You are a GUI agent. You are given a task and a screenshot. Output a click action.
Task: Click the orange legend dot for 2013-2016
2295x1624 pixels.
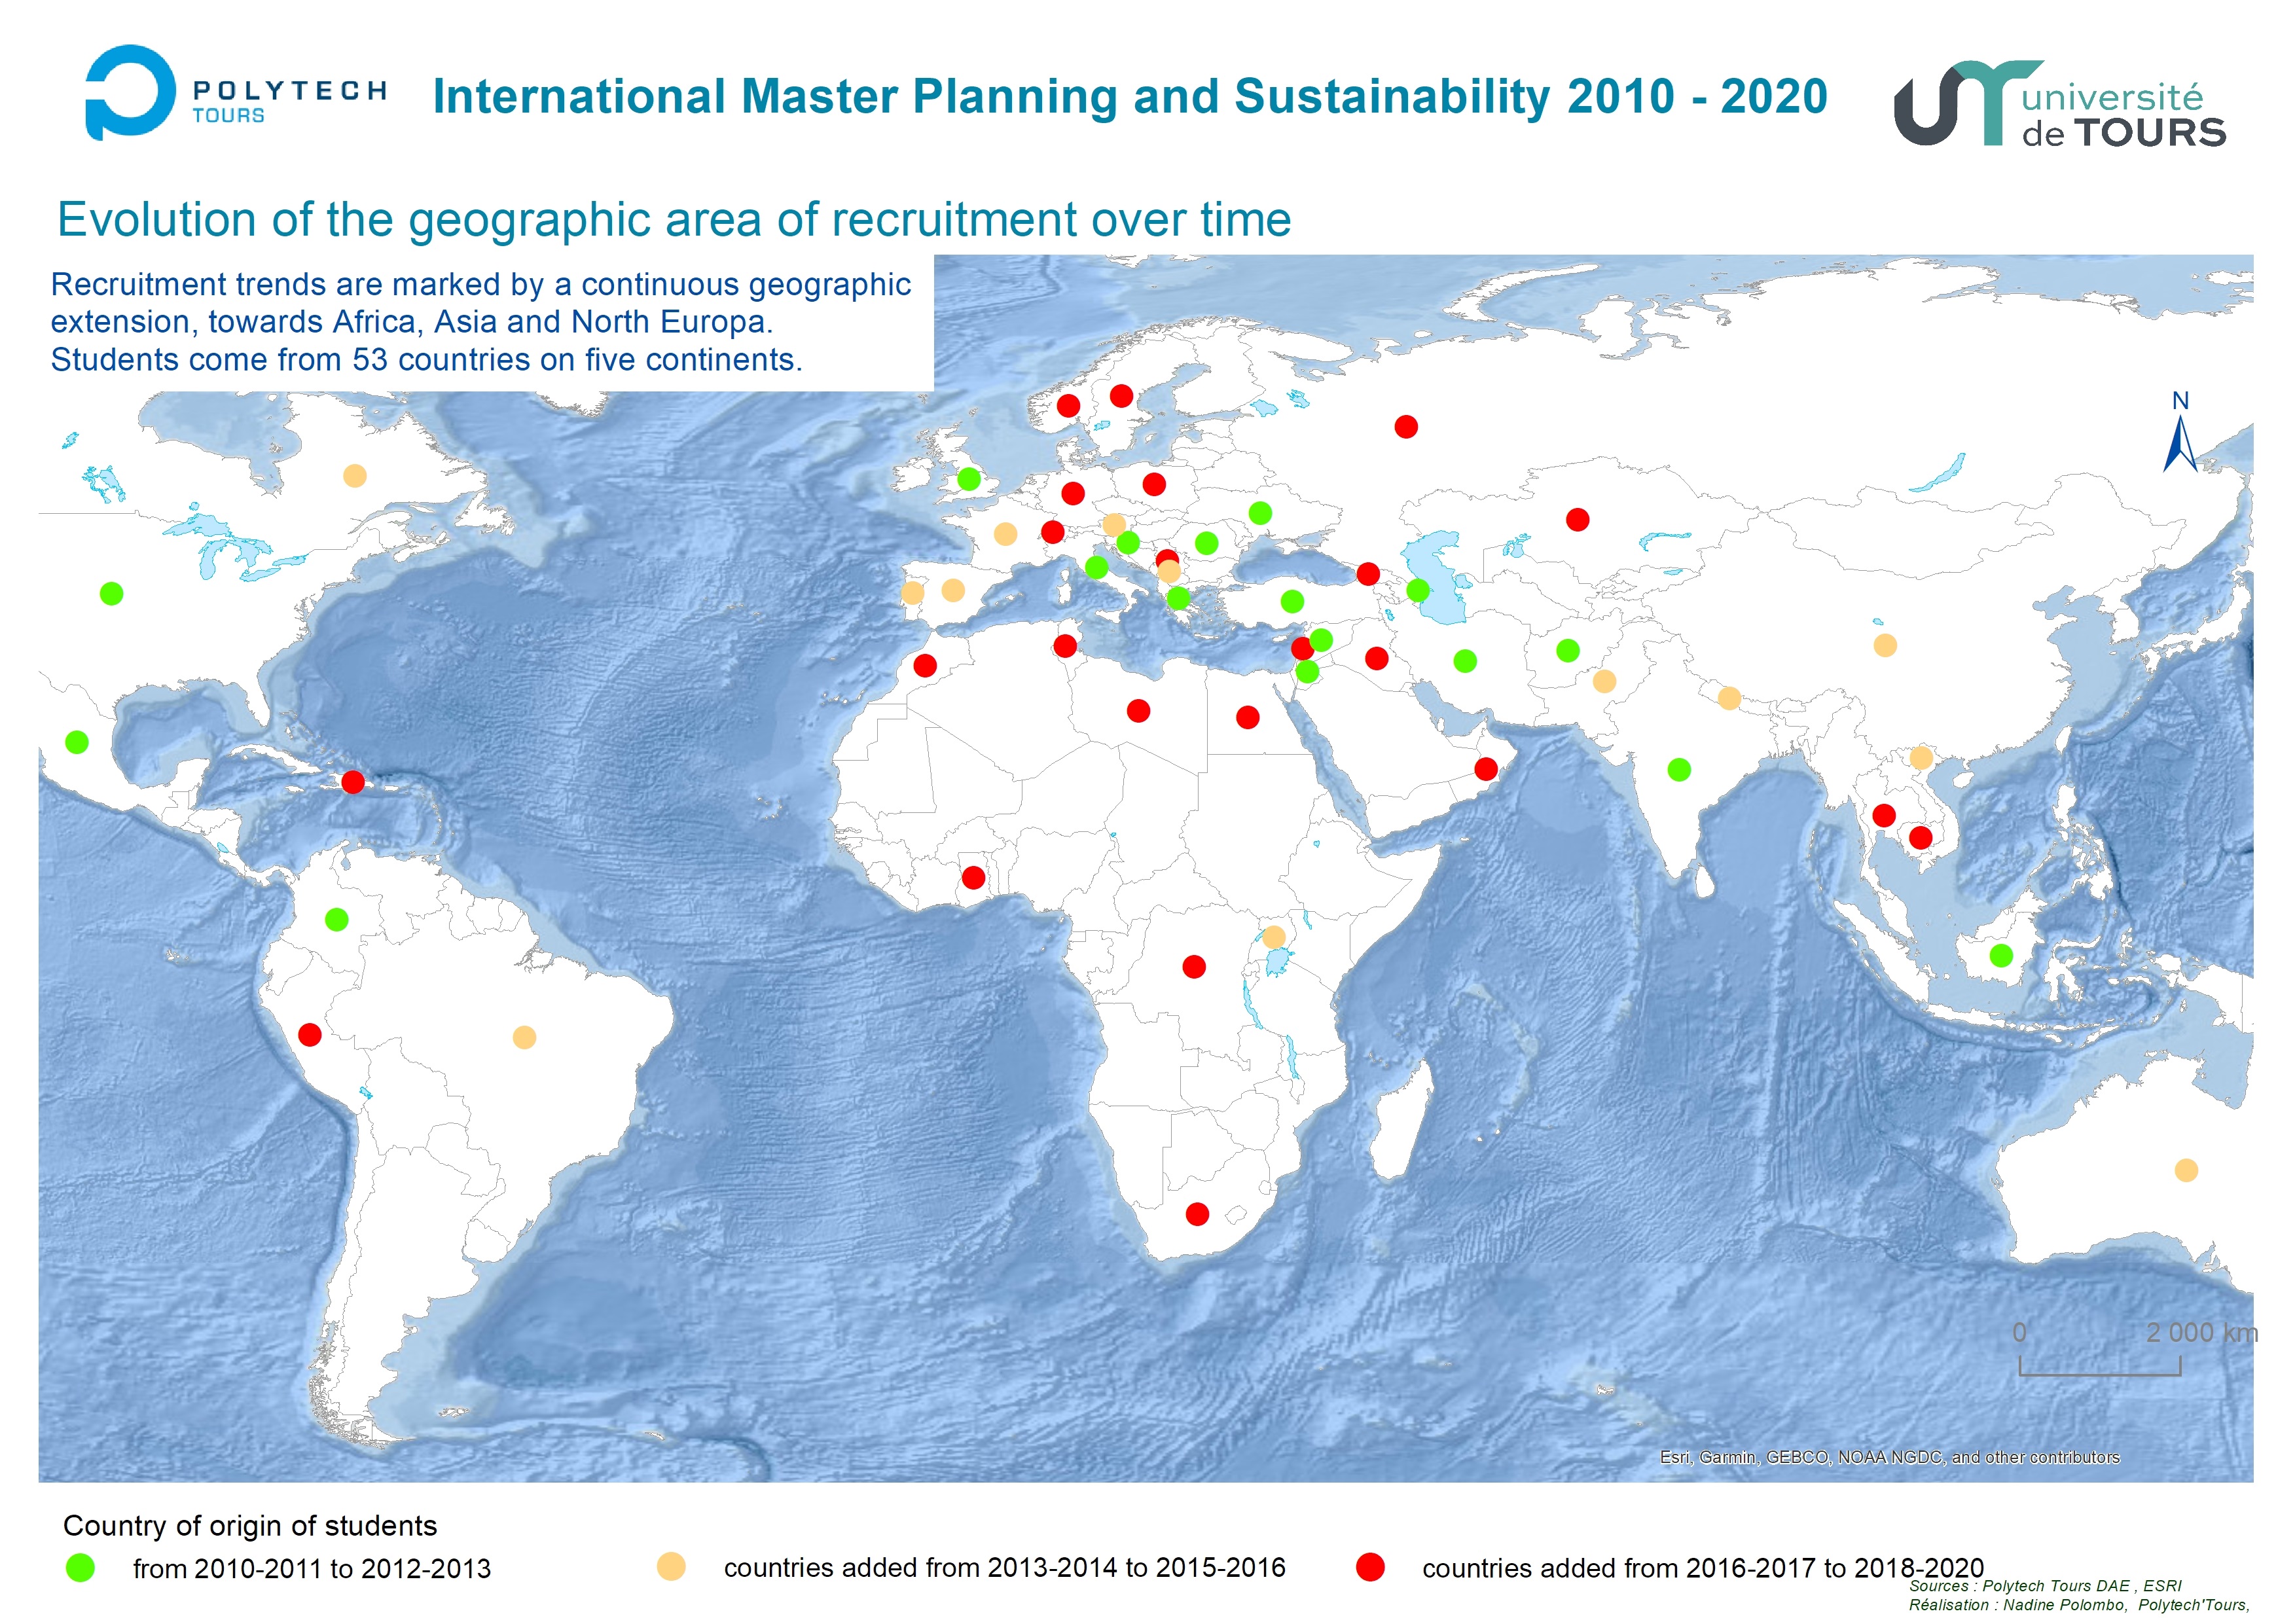pyautogui.click(x=671, y=1566)
